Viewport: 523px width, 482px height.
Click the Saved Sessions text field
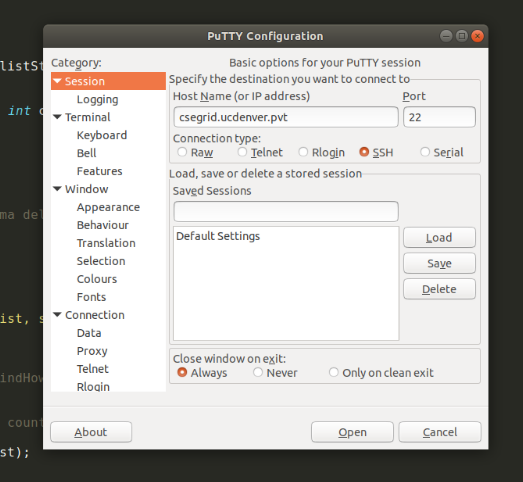(x=286, y=211)
